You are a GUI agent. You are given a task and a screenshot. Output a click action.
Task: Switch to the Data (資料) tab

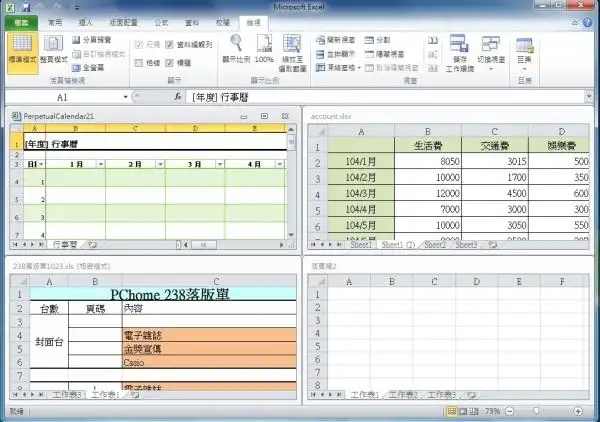coord(192,23)
